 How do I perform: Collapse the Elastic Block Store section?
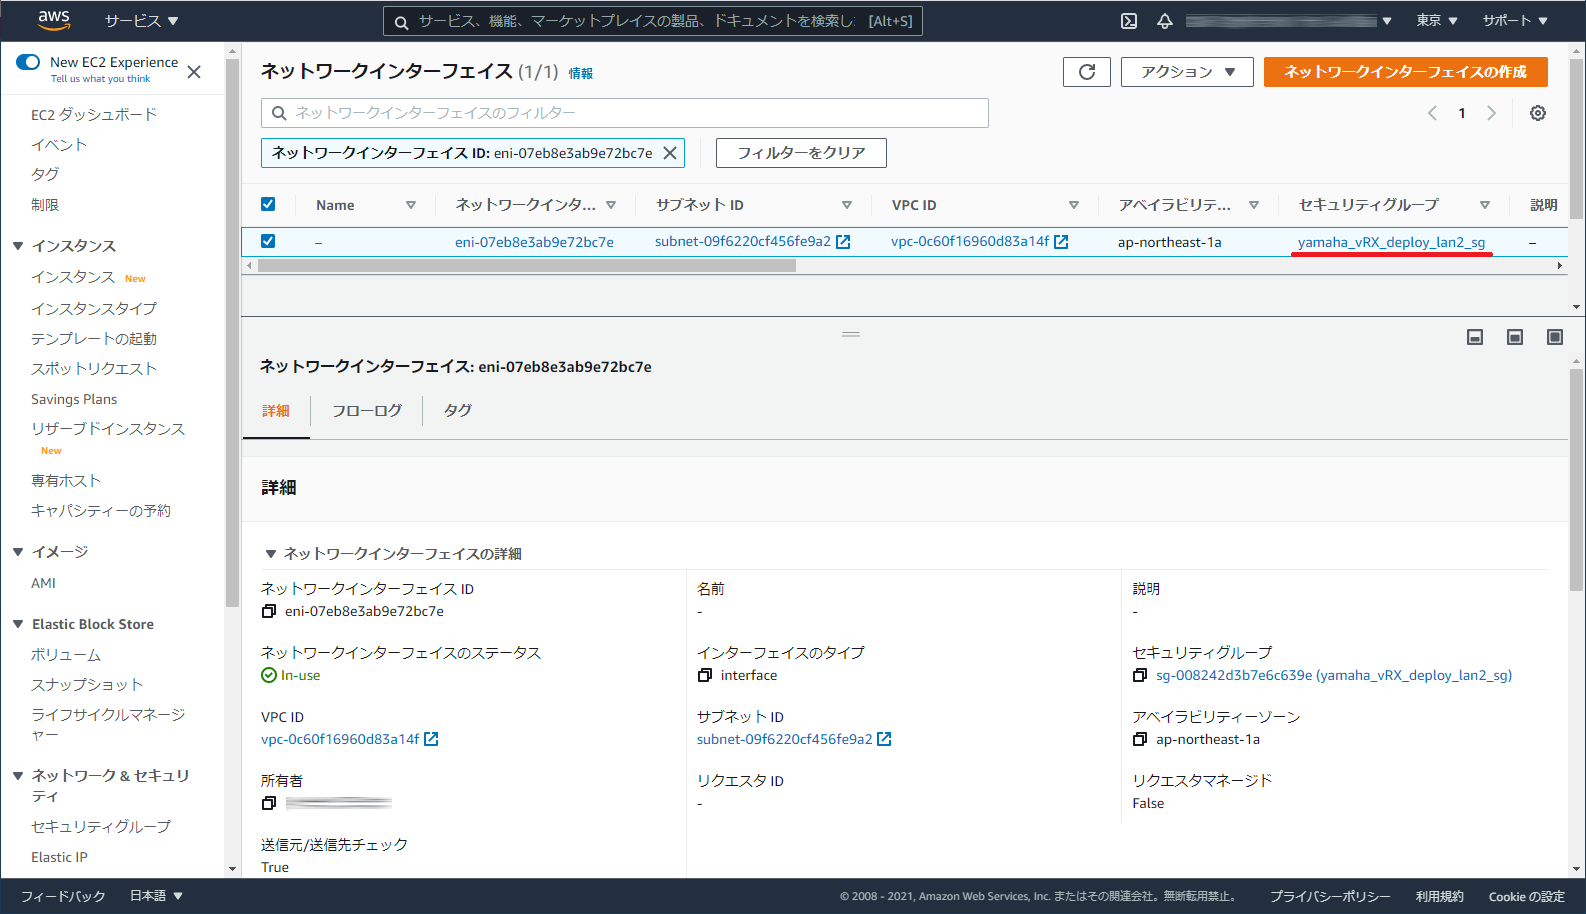(18, 624)
